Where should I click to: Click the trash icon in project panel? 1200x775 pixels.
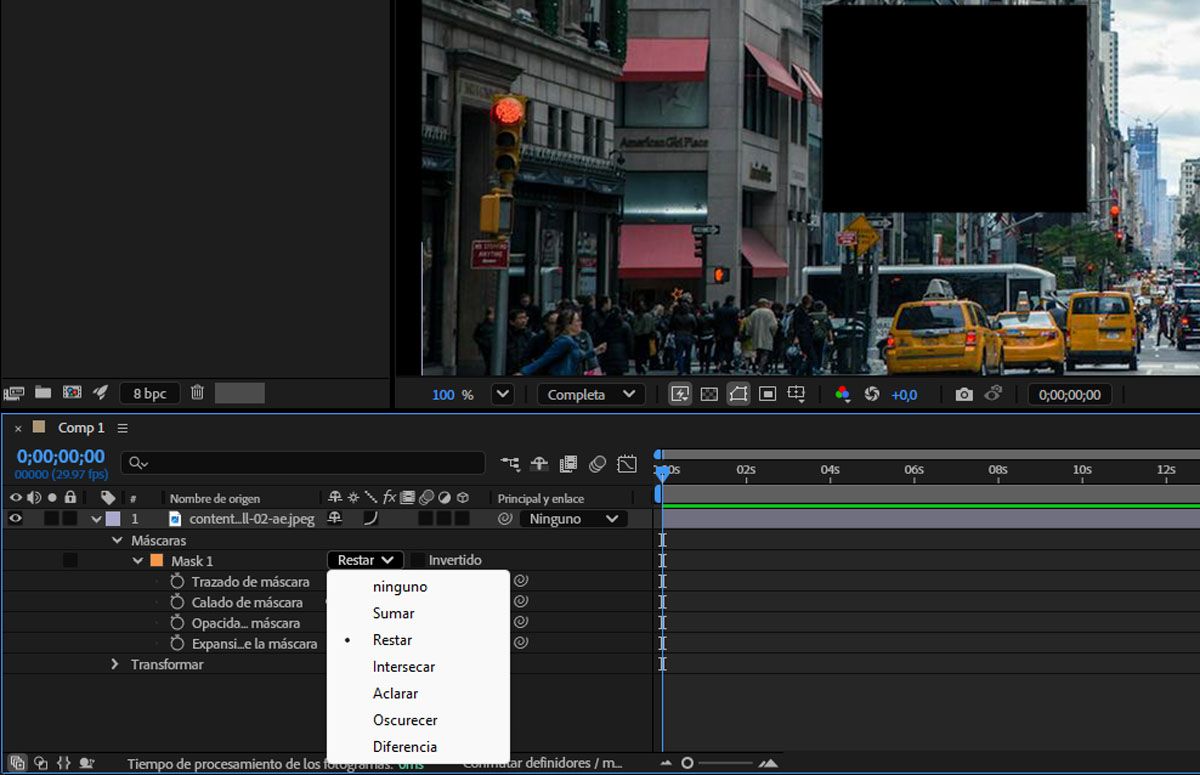(197, 393)
